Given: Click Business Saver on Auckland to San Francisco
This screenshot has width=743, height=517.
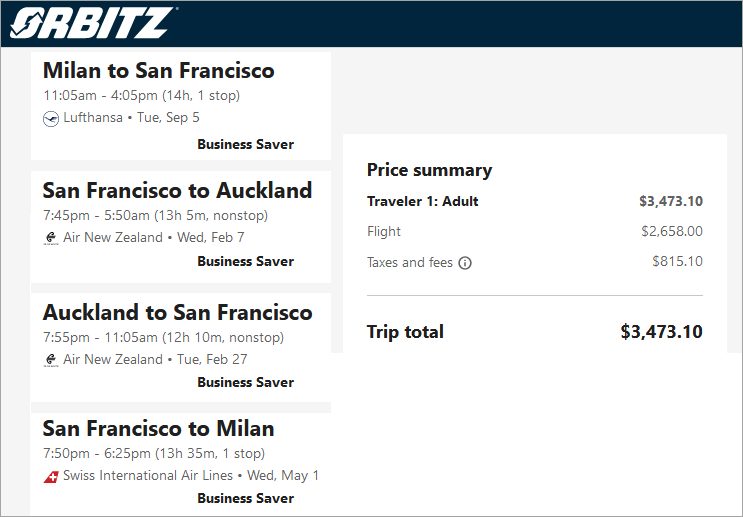Looking at the screenshot, I should tap(245, 382).
